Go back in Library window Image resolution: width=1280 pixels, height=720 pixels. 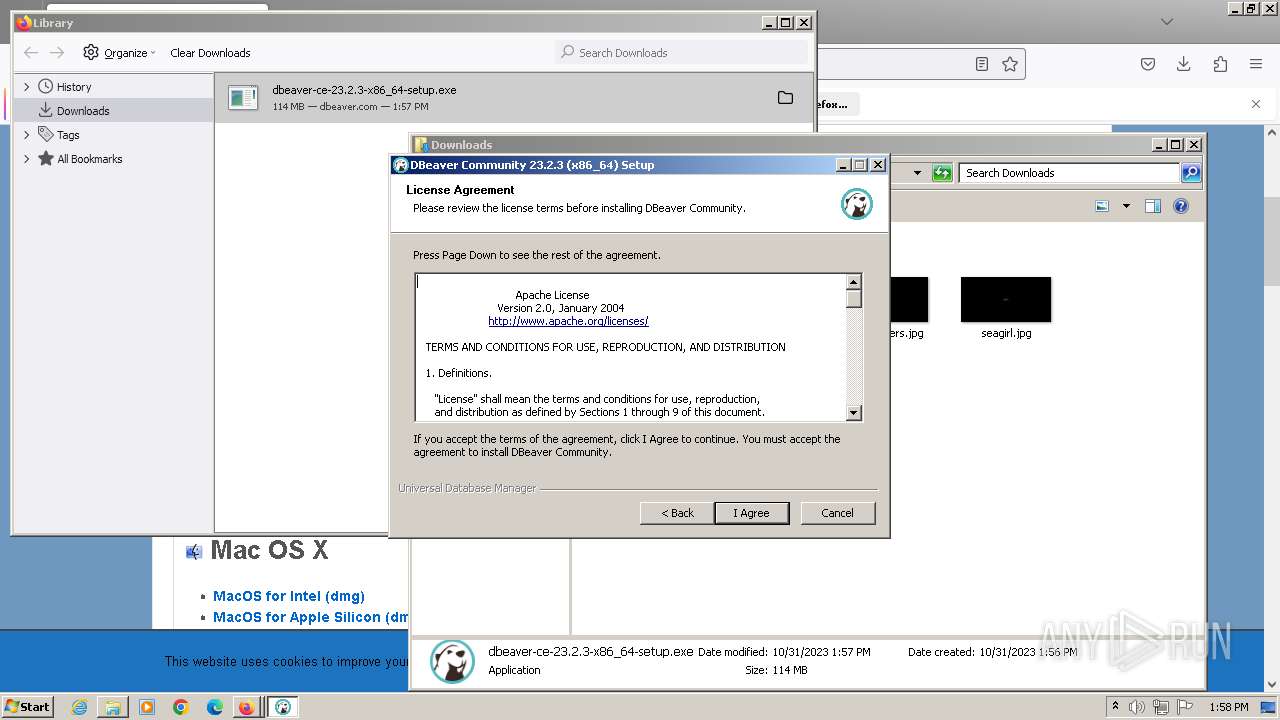[x=31, y=53]
